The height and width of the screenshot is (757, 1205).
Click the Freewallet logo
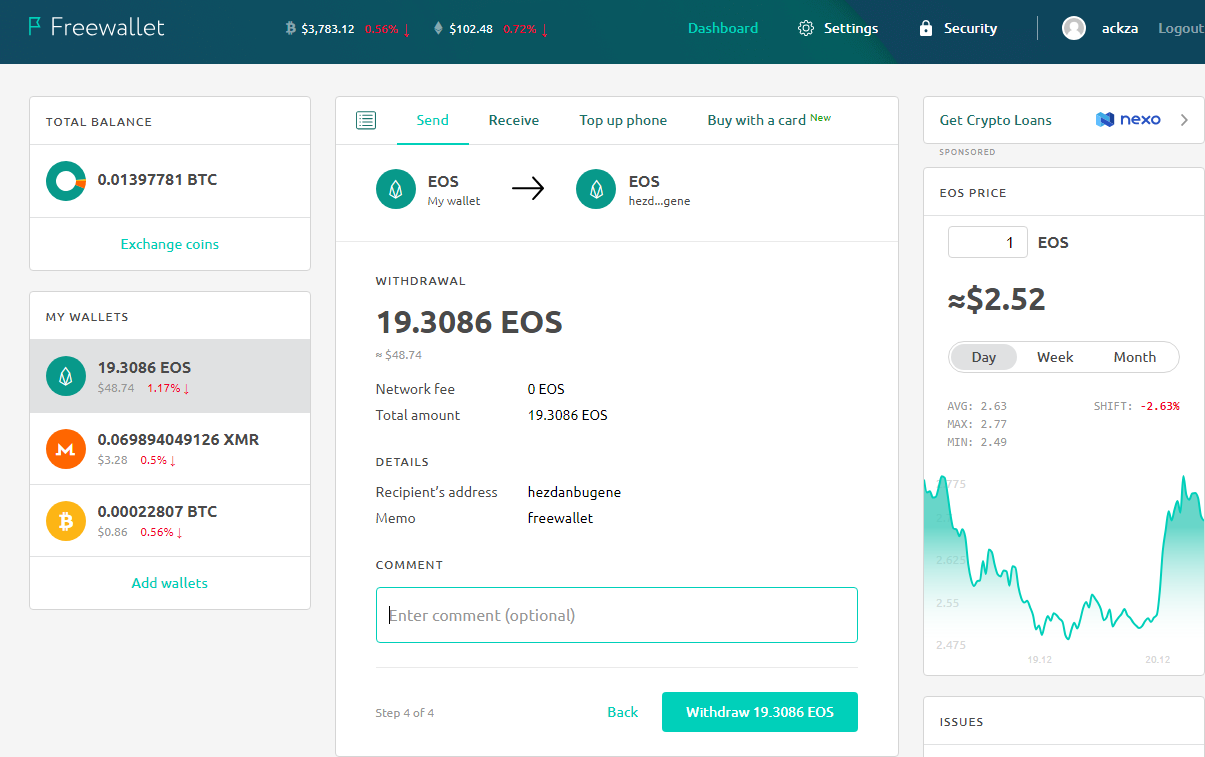pyautogui.click(x=96, y=27)
